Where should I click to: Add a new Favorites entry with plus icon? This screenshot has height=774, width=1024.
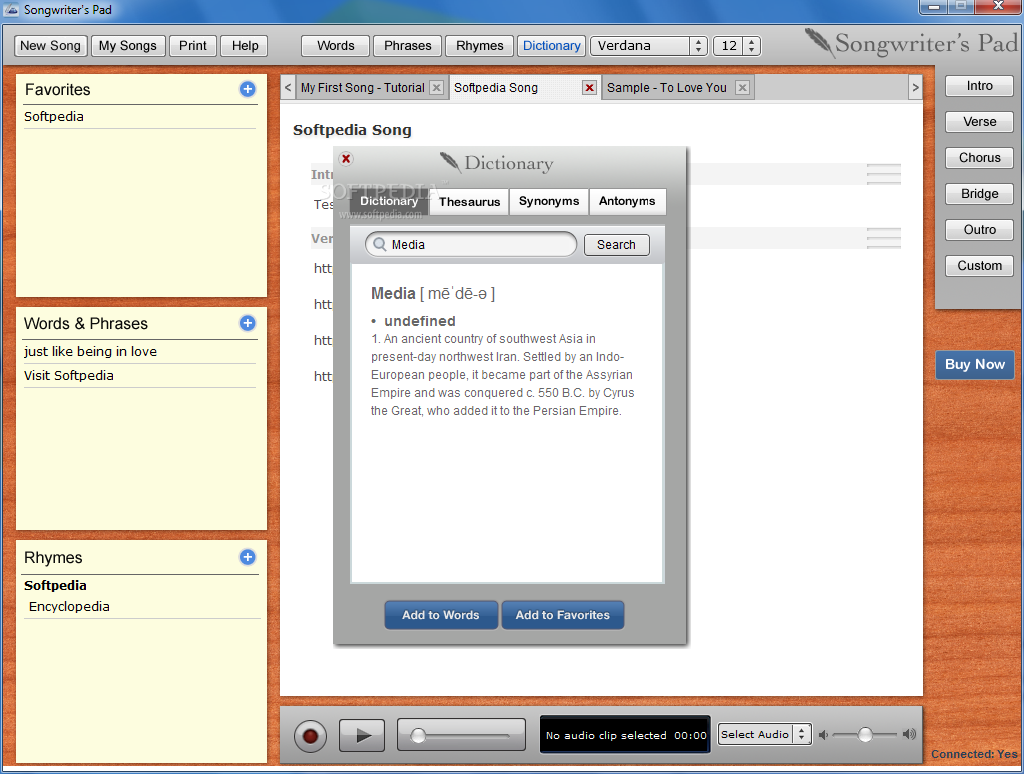pyautogui.click(x=248, y=89)
